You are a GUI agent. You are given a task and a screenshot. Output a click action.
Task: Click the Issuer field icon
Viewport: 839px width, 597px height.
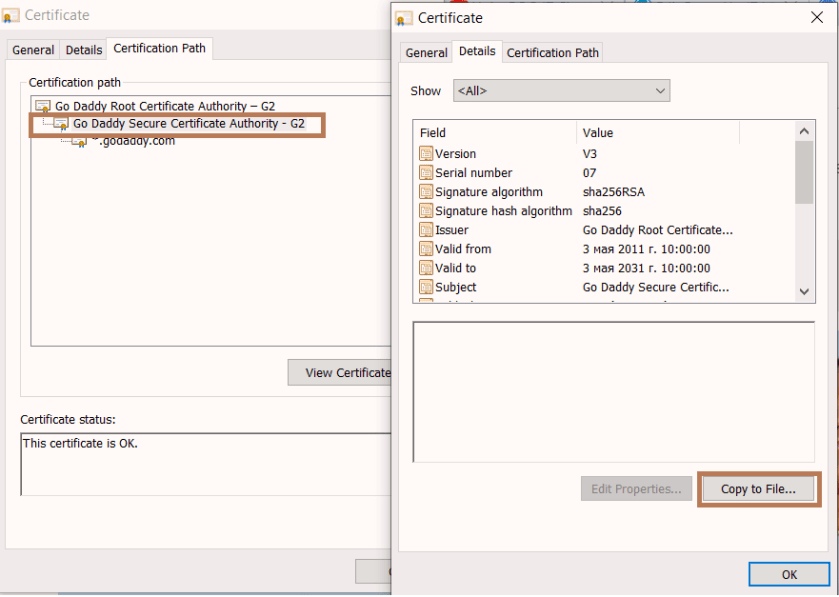click(424, 229)
